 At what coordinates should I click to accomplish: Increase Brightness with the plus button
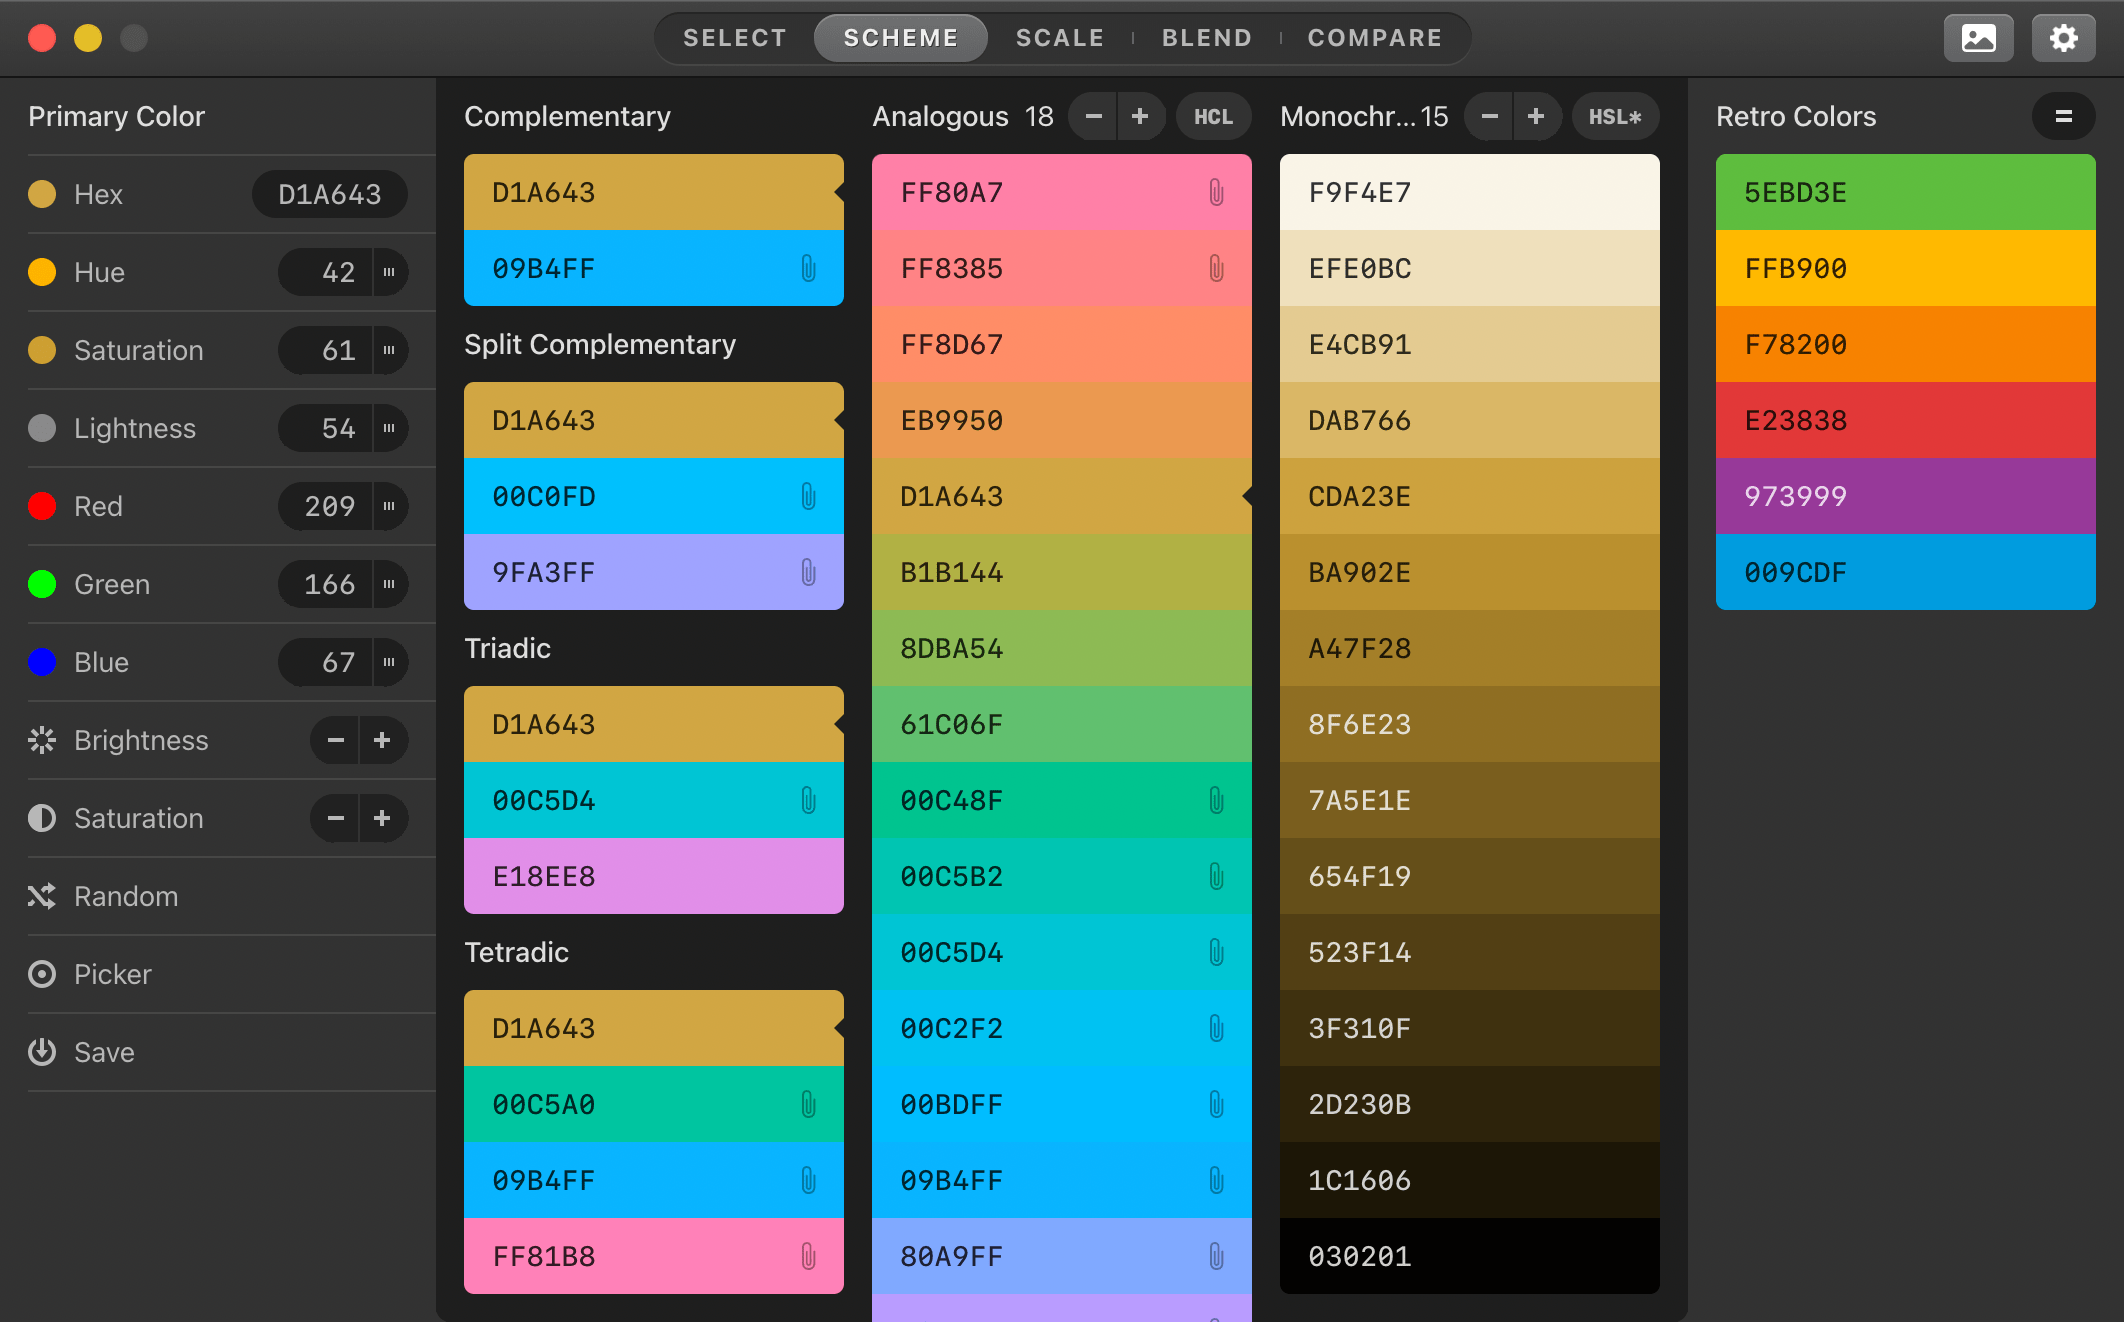(382, 740)
